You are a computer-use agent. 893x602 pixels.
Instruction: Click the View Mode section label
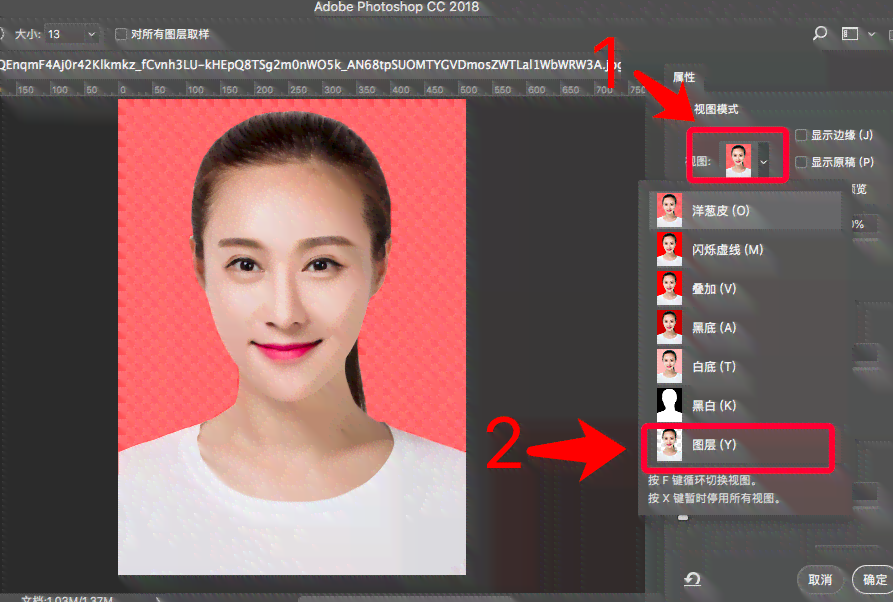[x=716, y=109]
